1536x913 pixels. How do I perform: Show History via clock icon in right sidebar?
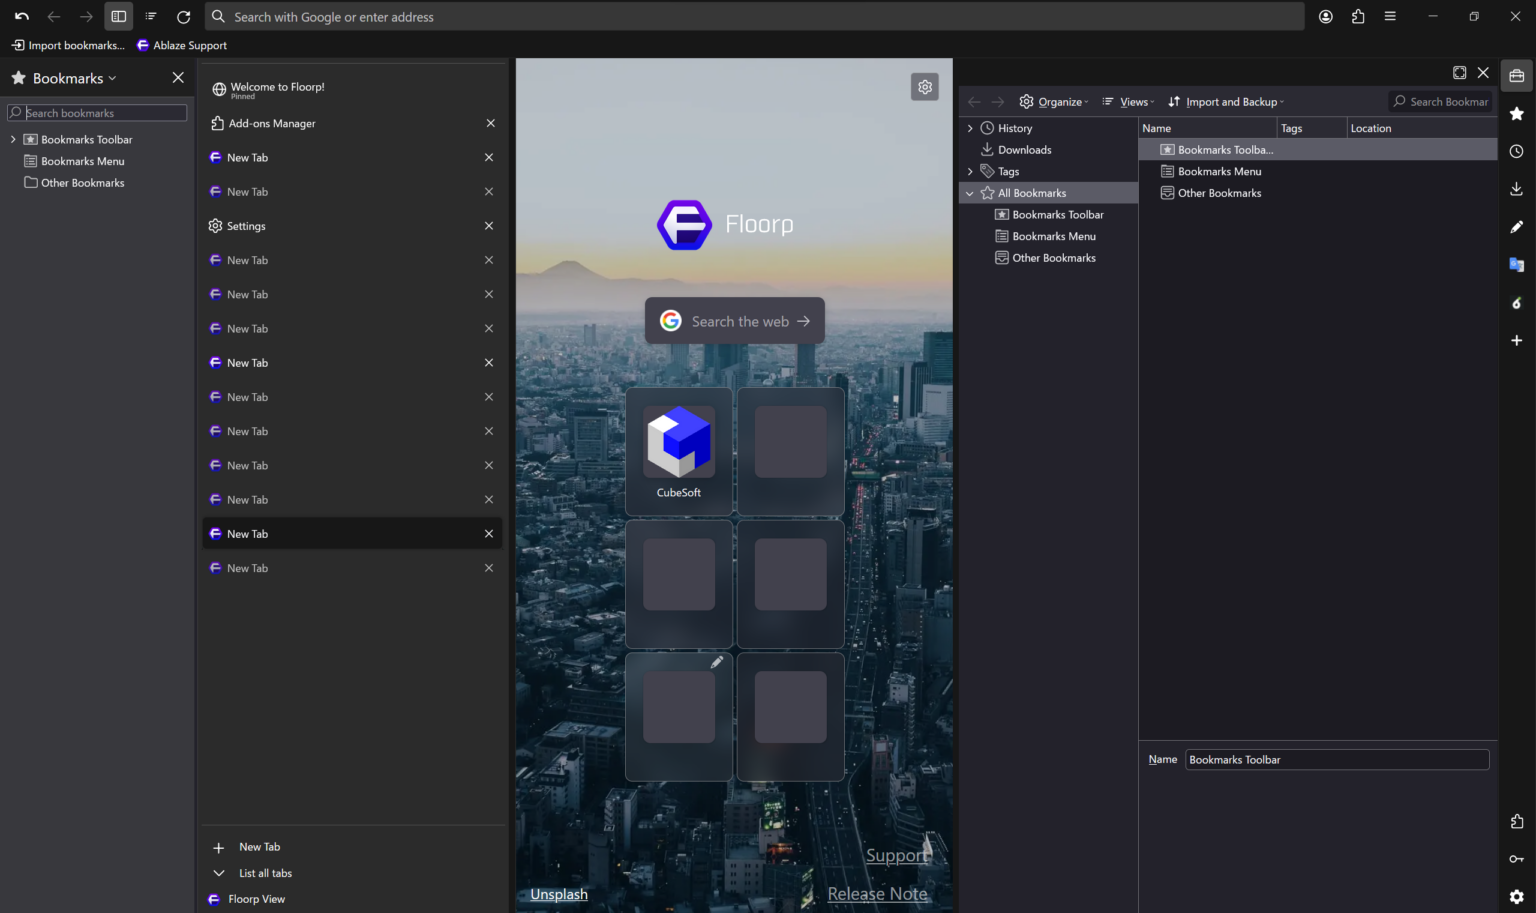(1516, 150)
